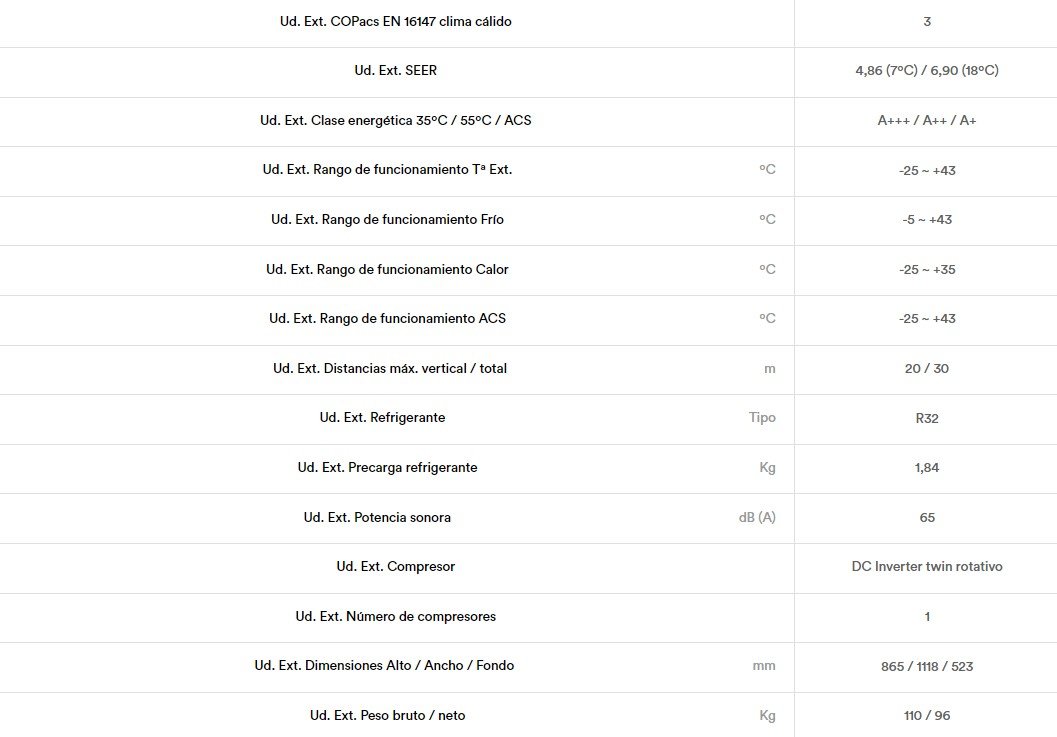Screen dimensions: 1057x737
Task: Click the energy class value A+++ / A++ / A+
Action: 927,120
